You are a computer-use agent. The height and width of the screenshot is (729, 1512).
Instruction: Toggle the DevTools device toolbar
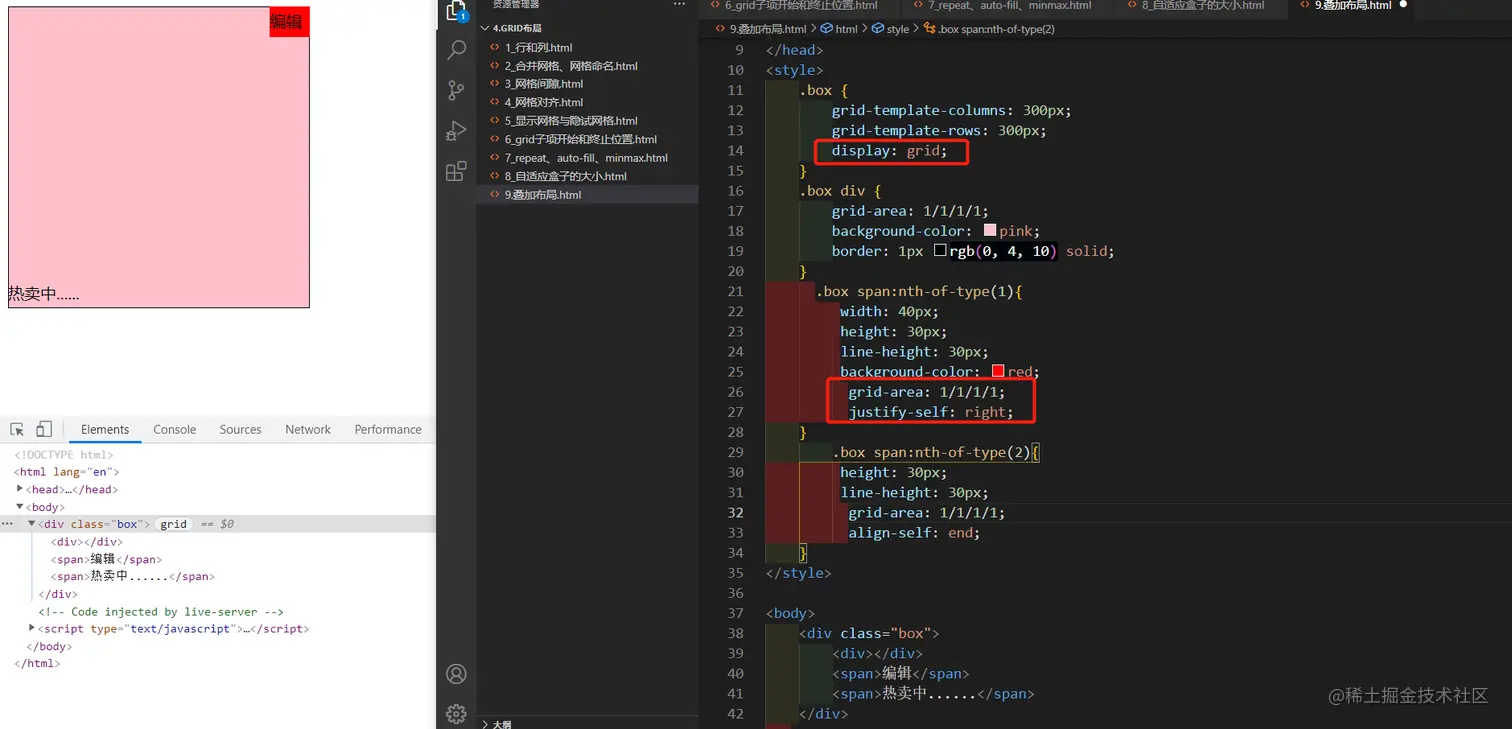pyautogui.click(x=44, y=430)
